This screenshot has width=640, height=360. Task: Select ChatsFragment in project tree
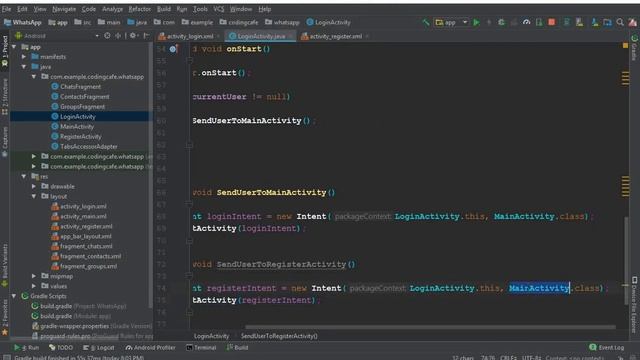[x=80, y=87]
